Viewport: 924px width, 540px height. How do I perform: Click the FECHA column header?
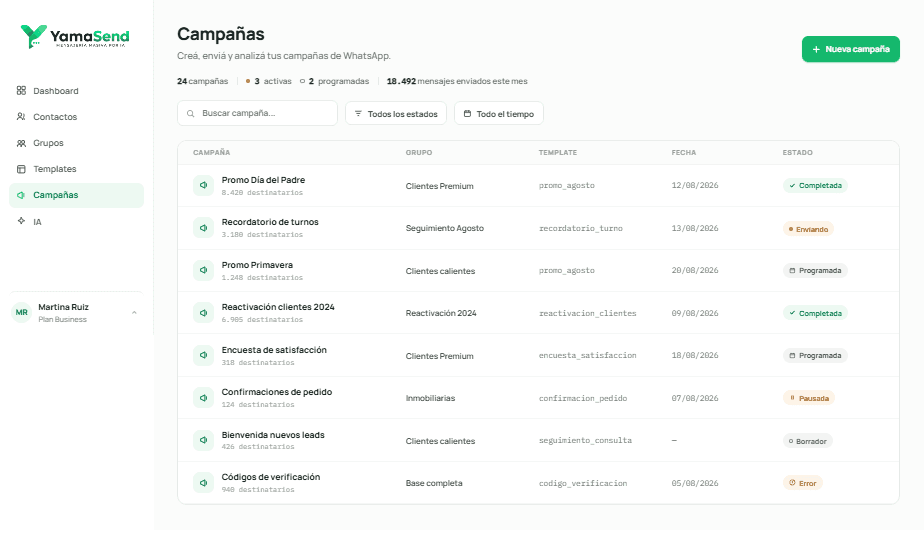(684, 153)
